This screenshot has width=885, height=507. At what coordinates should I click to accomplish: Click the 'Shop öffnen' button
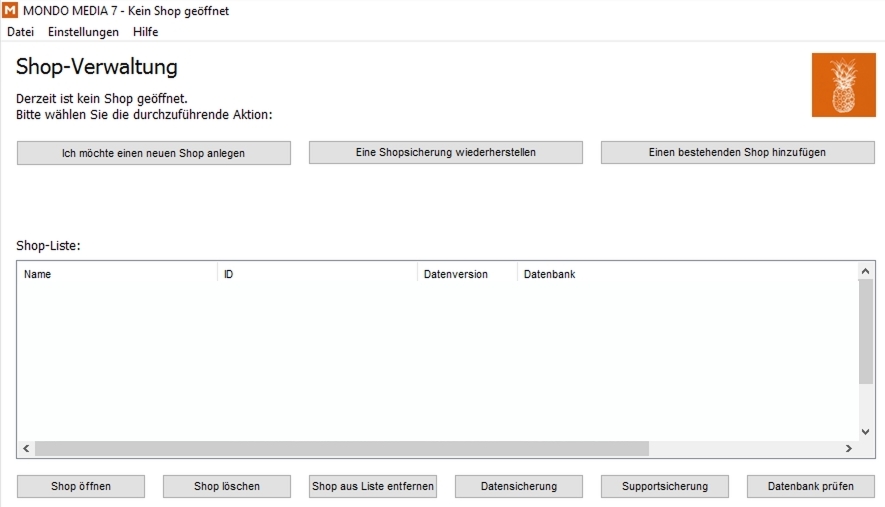tap(81, 486)
